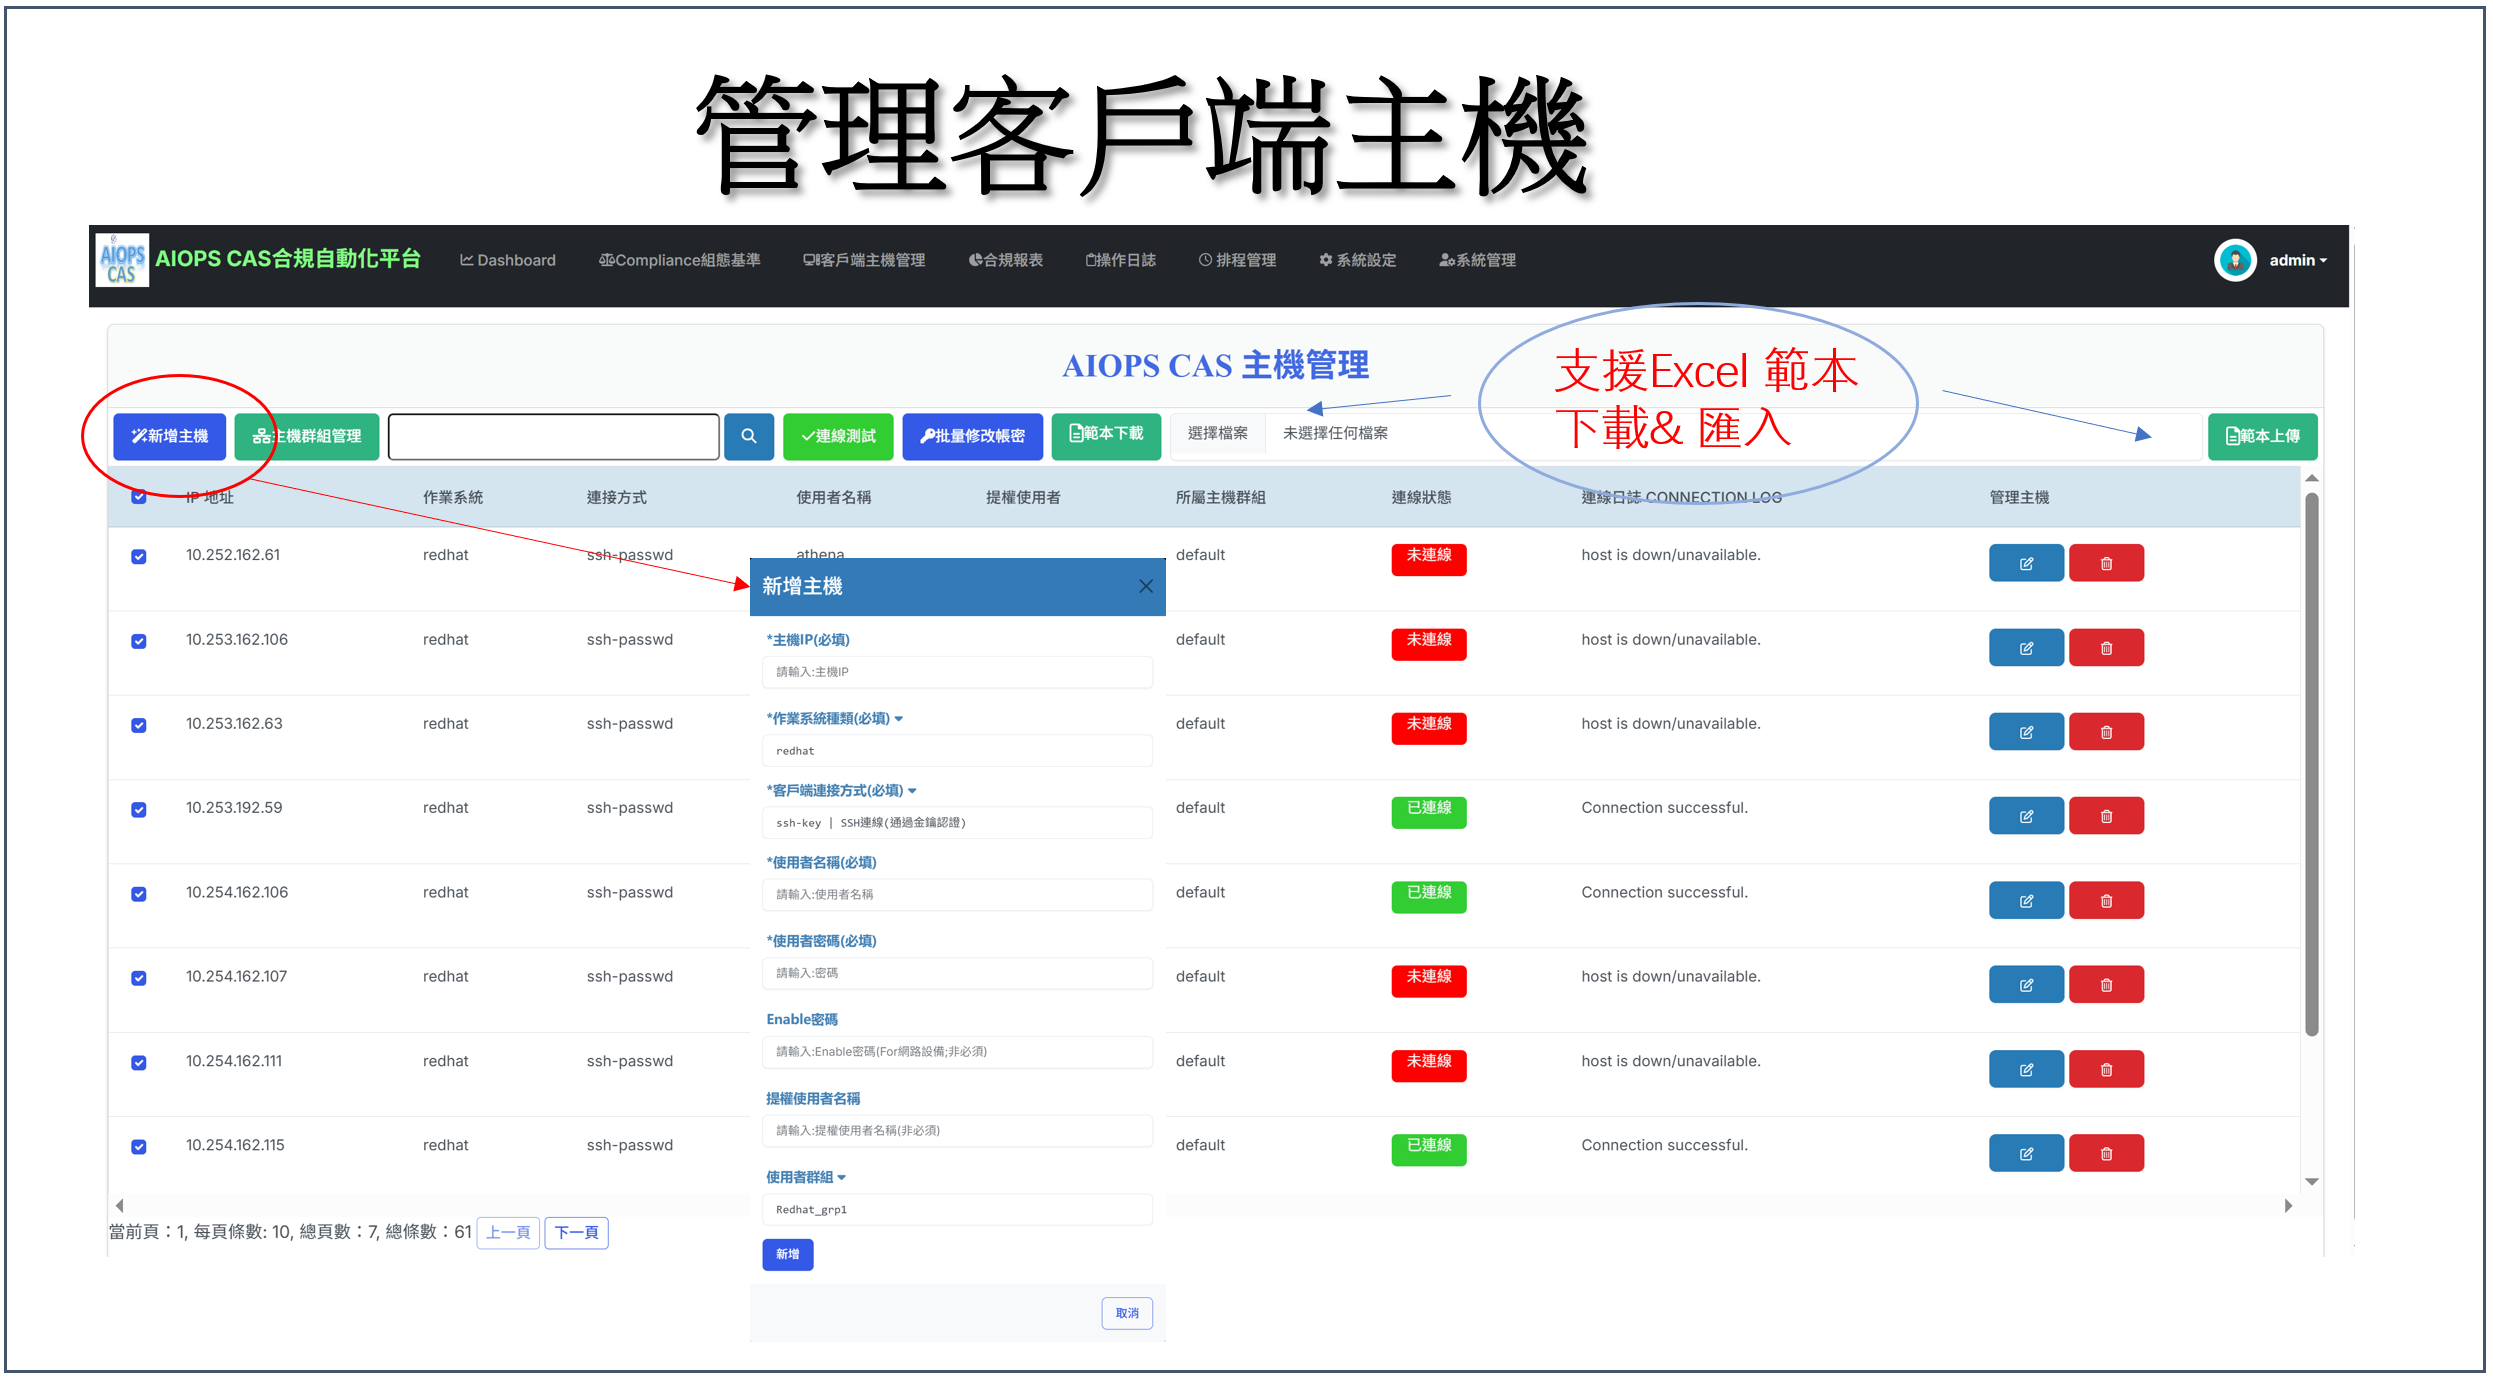2493x1378 pixels.
Task: Click edit icon for host 10.252.162.61
Action: tap(2025, 563)
